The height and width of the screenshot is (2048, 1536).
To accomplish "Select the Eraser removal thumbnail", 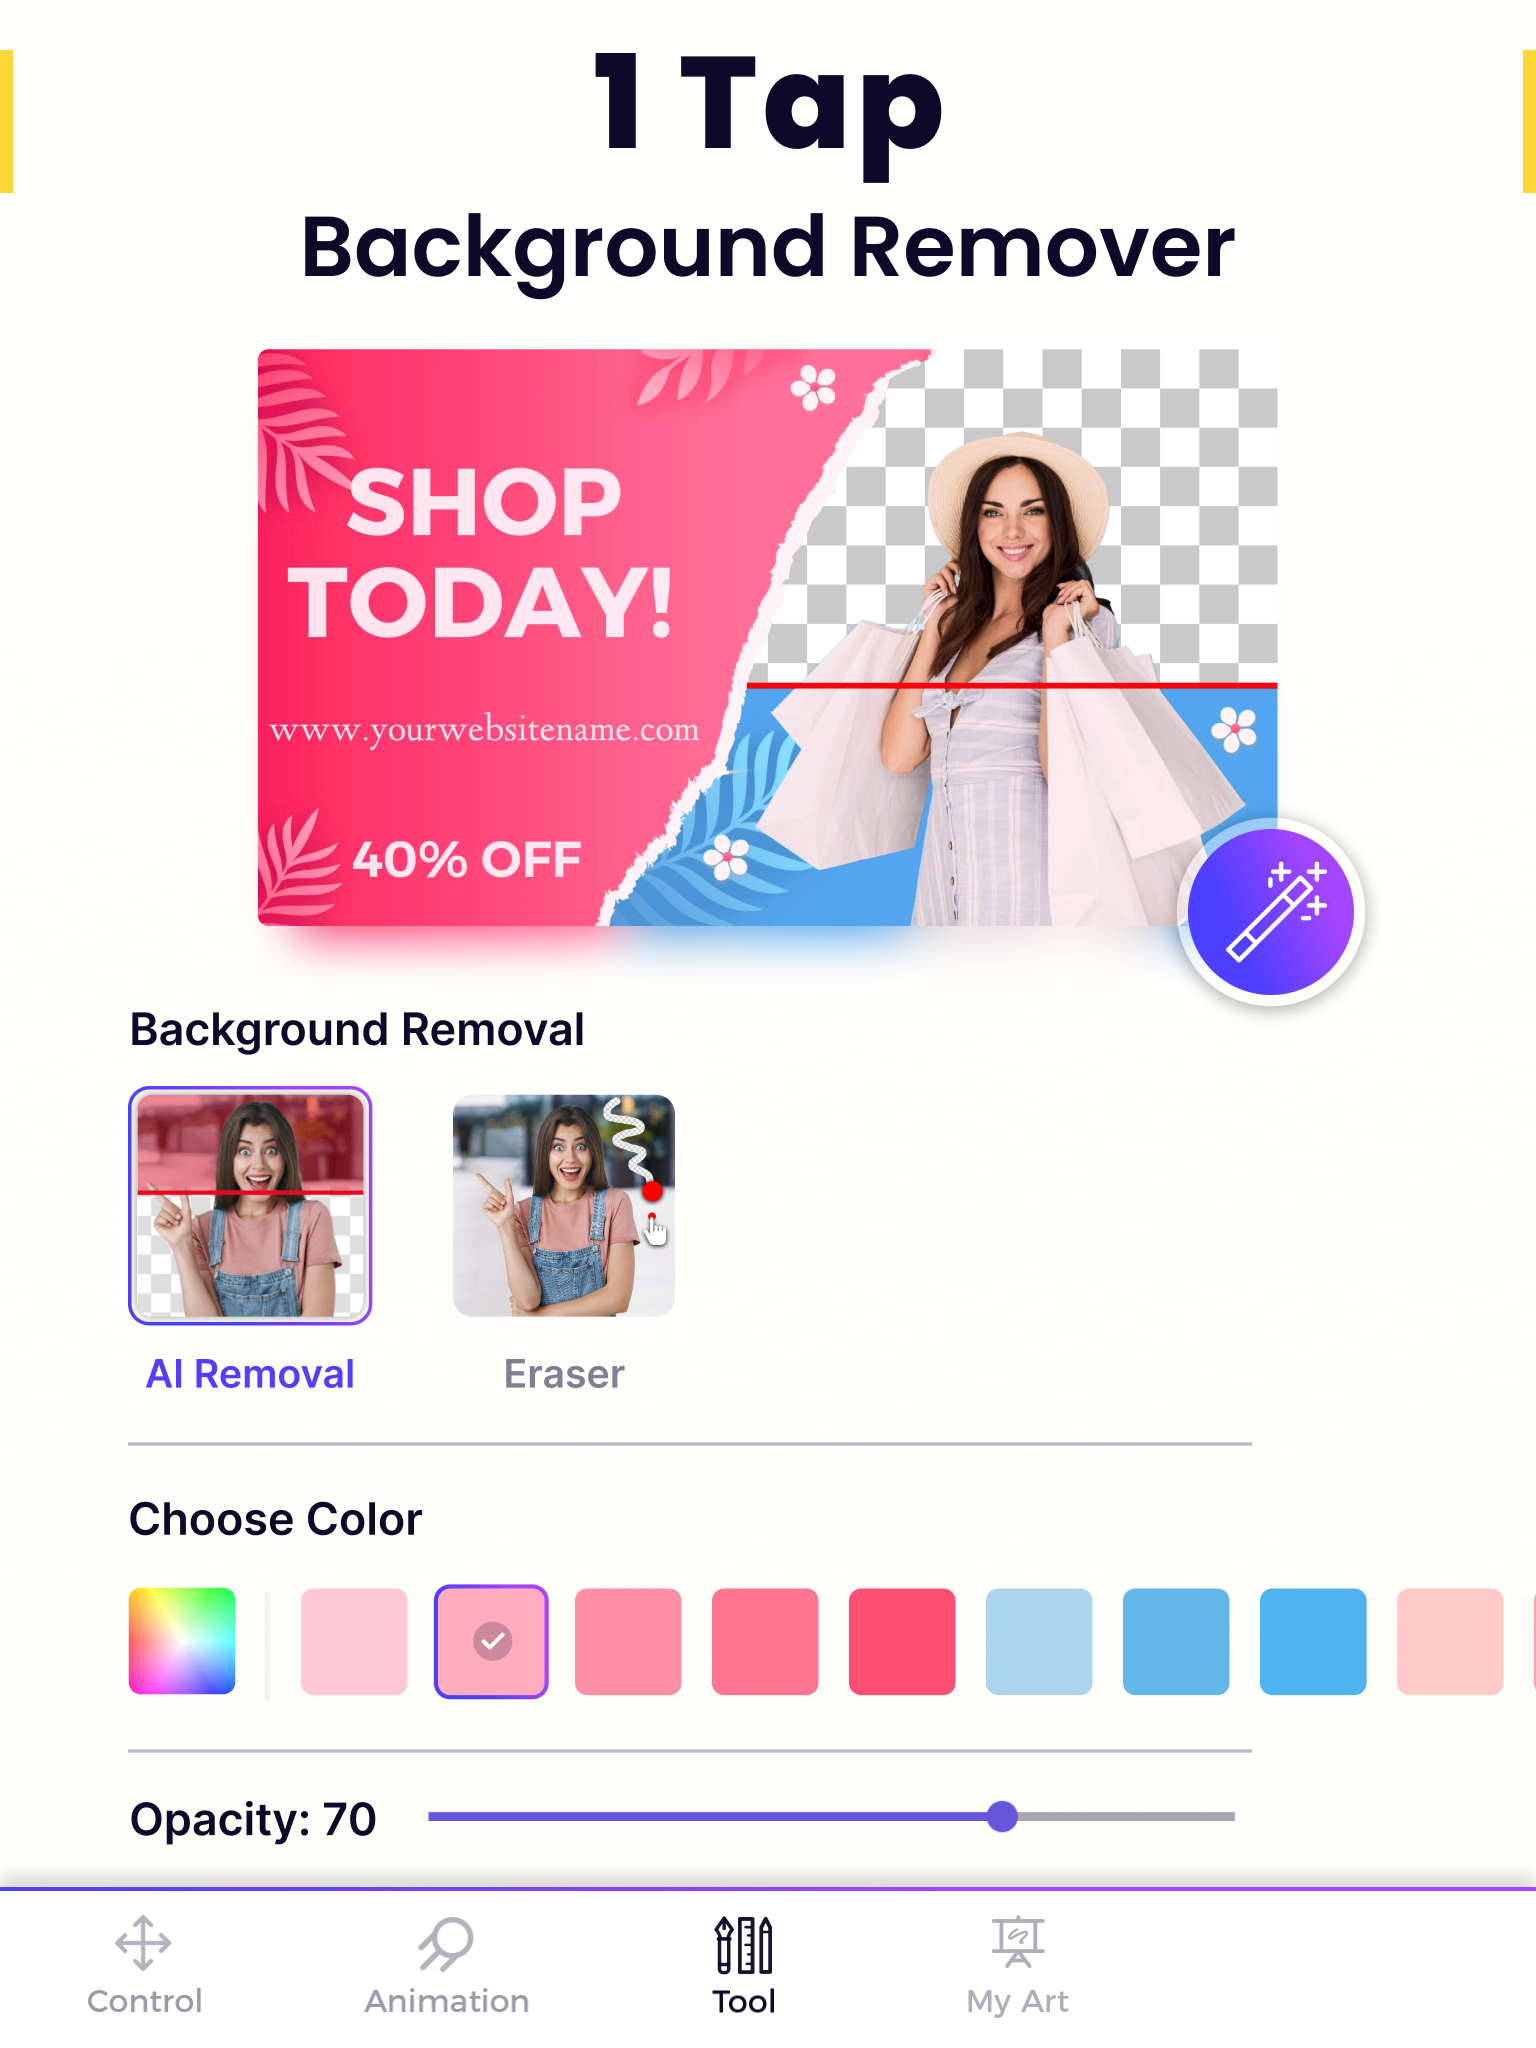I will coord(564,1206).
